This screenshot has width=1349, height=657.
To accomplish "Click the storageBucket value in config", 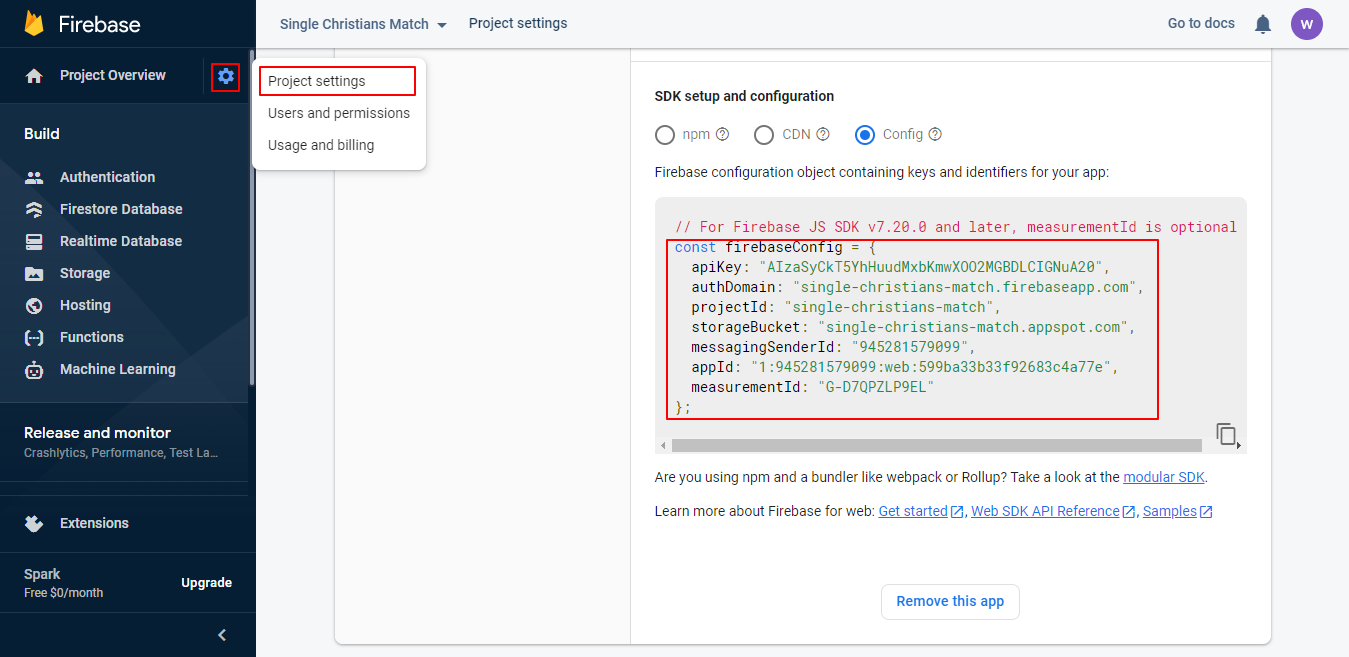I will (x=972, y=327).
